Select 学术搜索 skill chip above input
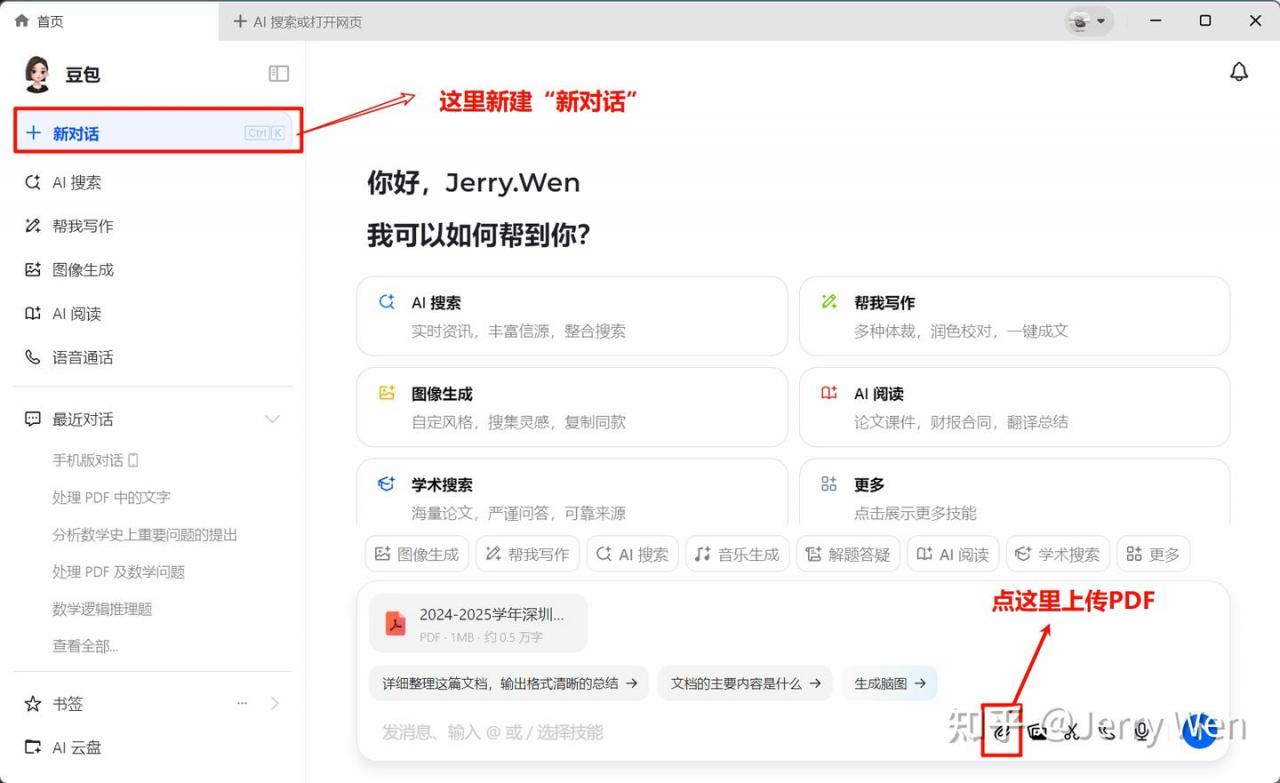Image resolution: width=1280 pixels, height=783 pixels. coord(1058,554)
